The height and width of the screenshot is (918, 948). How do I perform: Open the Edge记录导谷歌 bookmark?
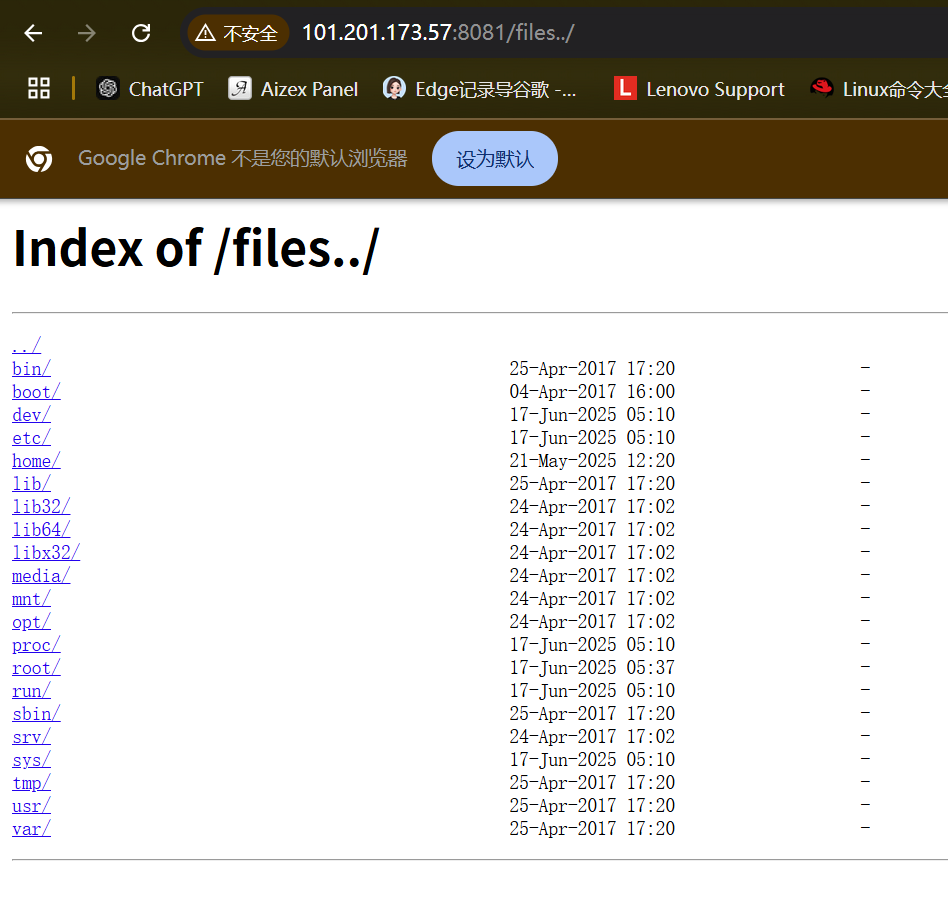coord(480,89)
